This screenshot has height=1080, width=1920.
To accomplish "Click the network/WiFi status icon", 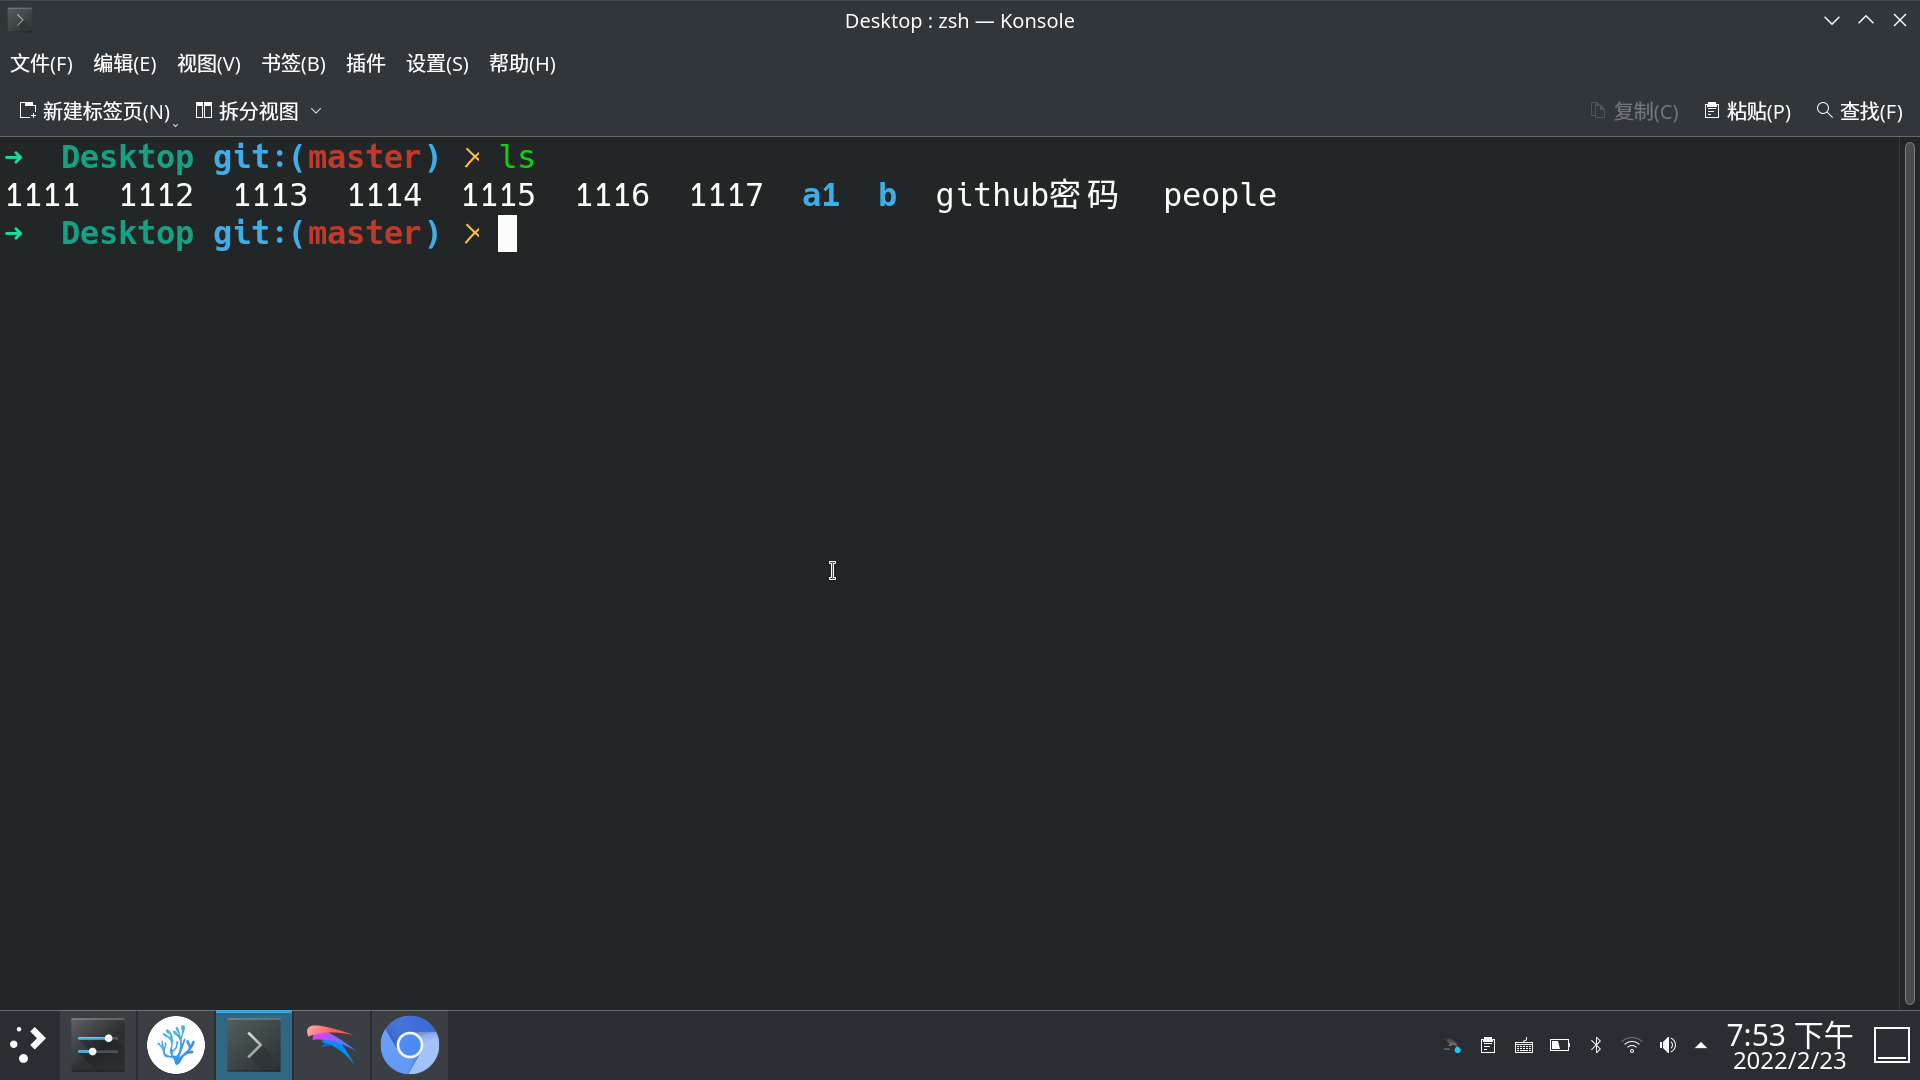I will 1631,1044.
